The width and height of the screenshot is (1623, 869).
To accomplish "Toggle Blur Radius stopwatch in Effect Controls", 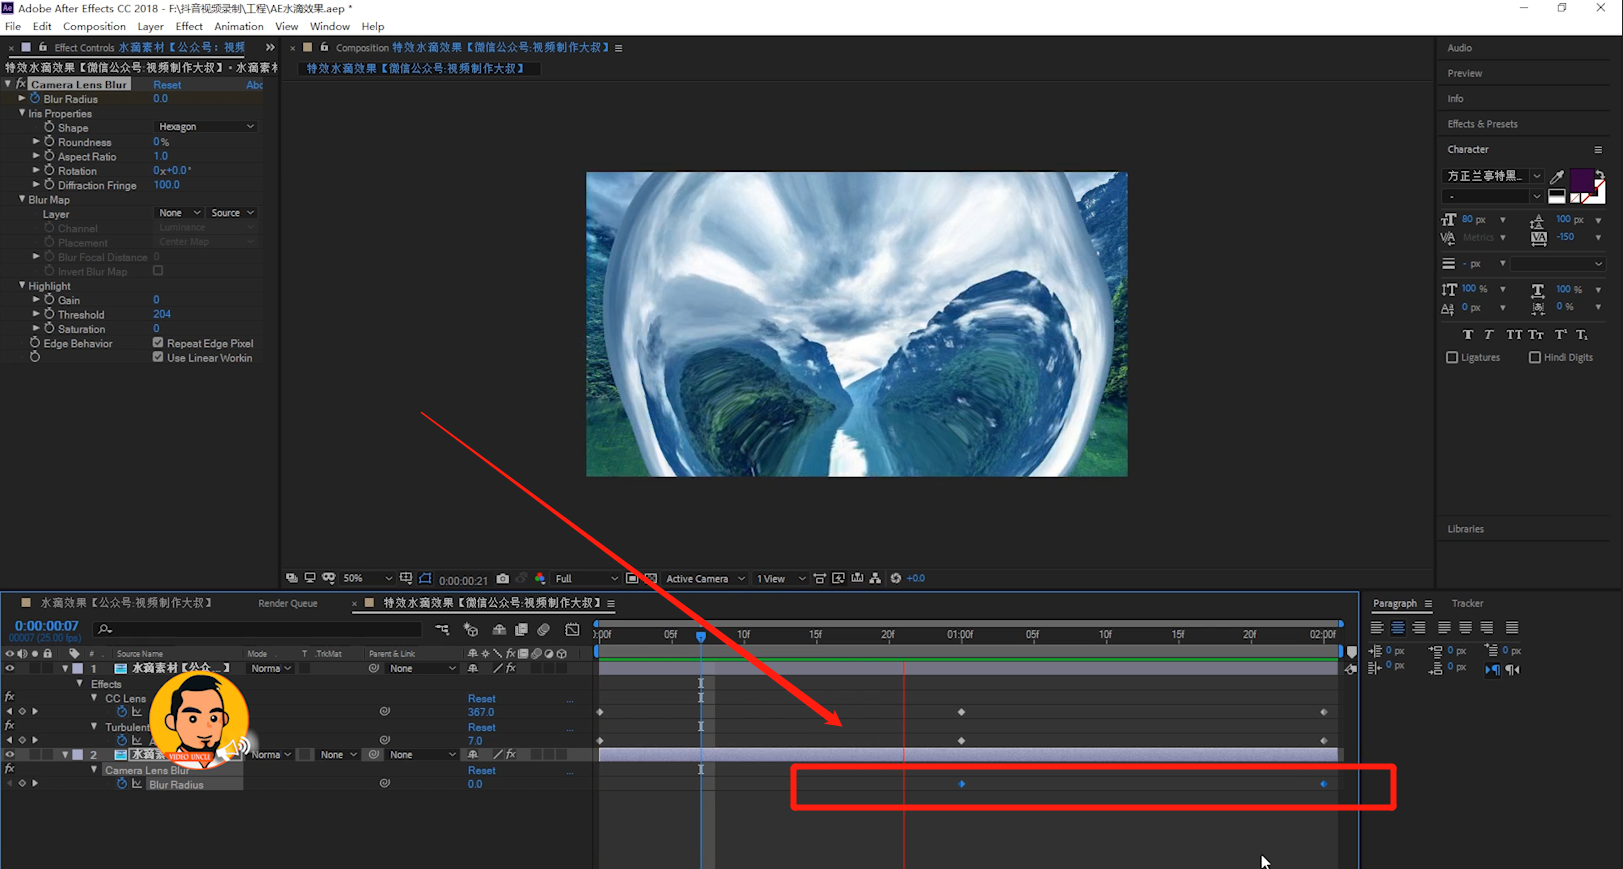I will pyautogui.click(x=35, y=99).
